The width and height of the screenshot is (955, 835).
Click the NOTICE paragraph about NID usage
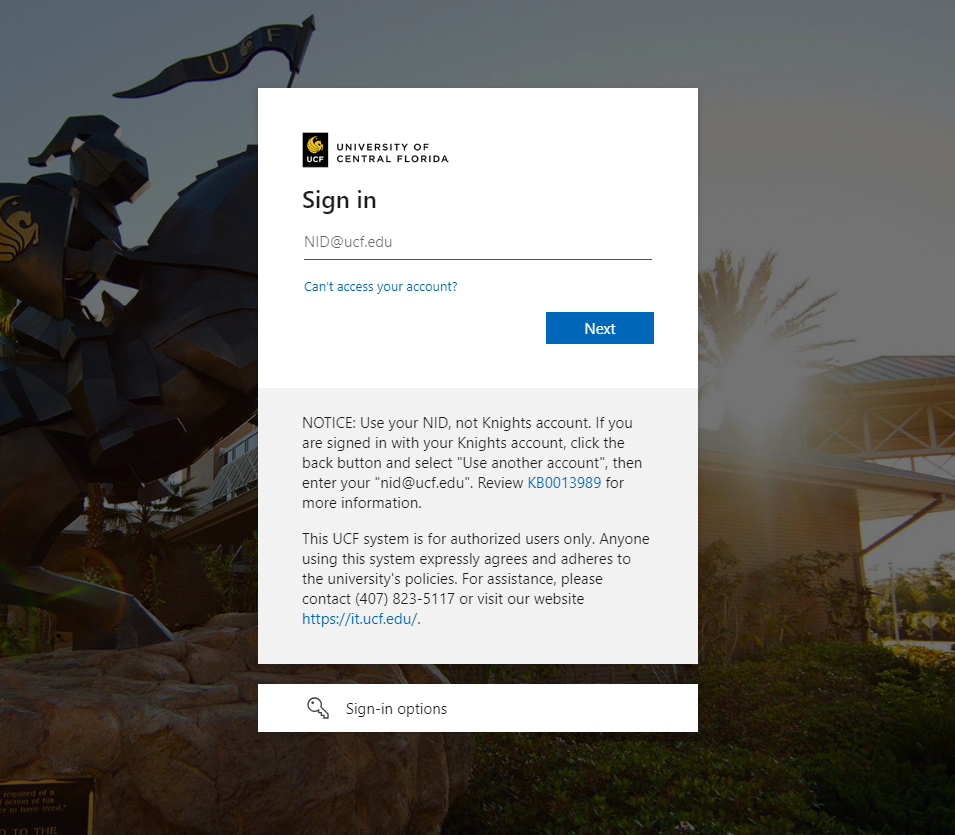472,463
